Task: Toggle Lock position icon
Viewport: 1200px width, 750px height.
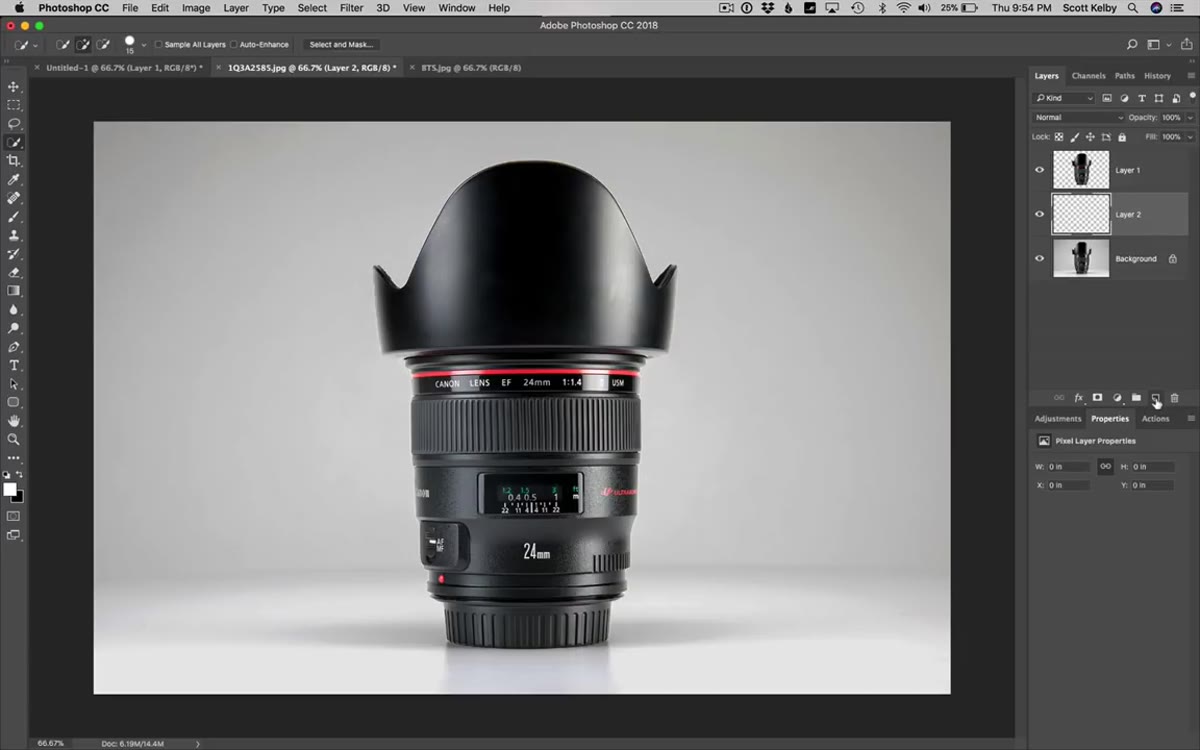Action: (x=1090, y=137)
